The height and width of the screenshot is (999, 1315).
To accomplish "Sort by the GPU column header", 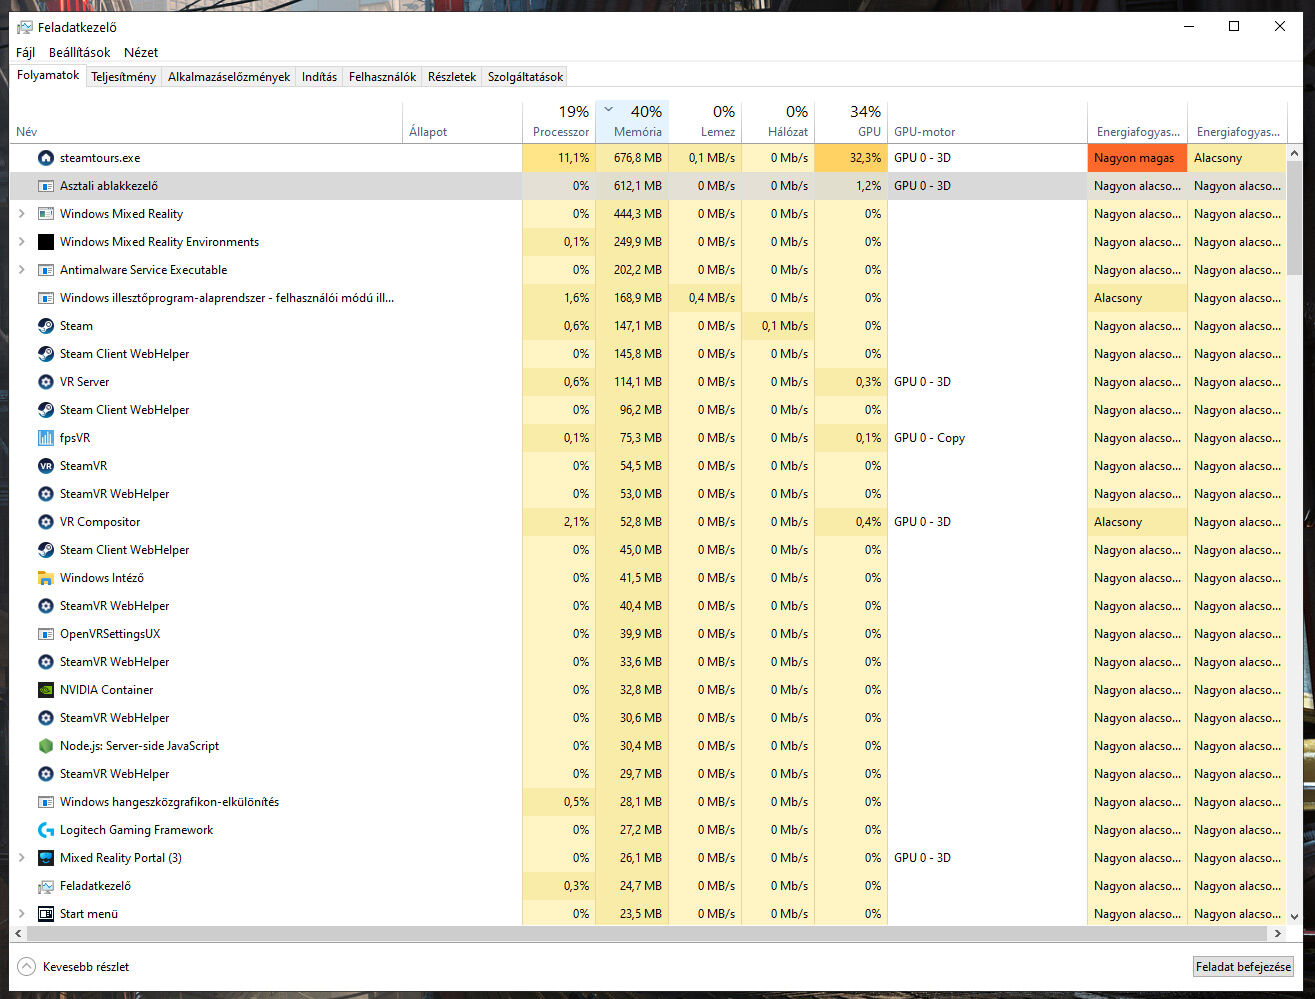I will [851, 121].
